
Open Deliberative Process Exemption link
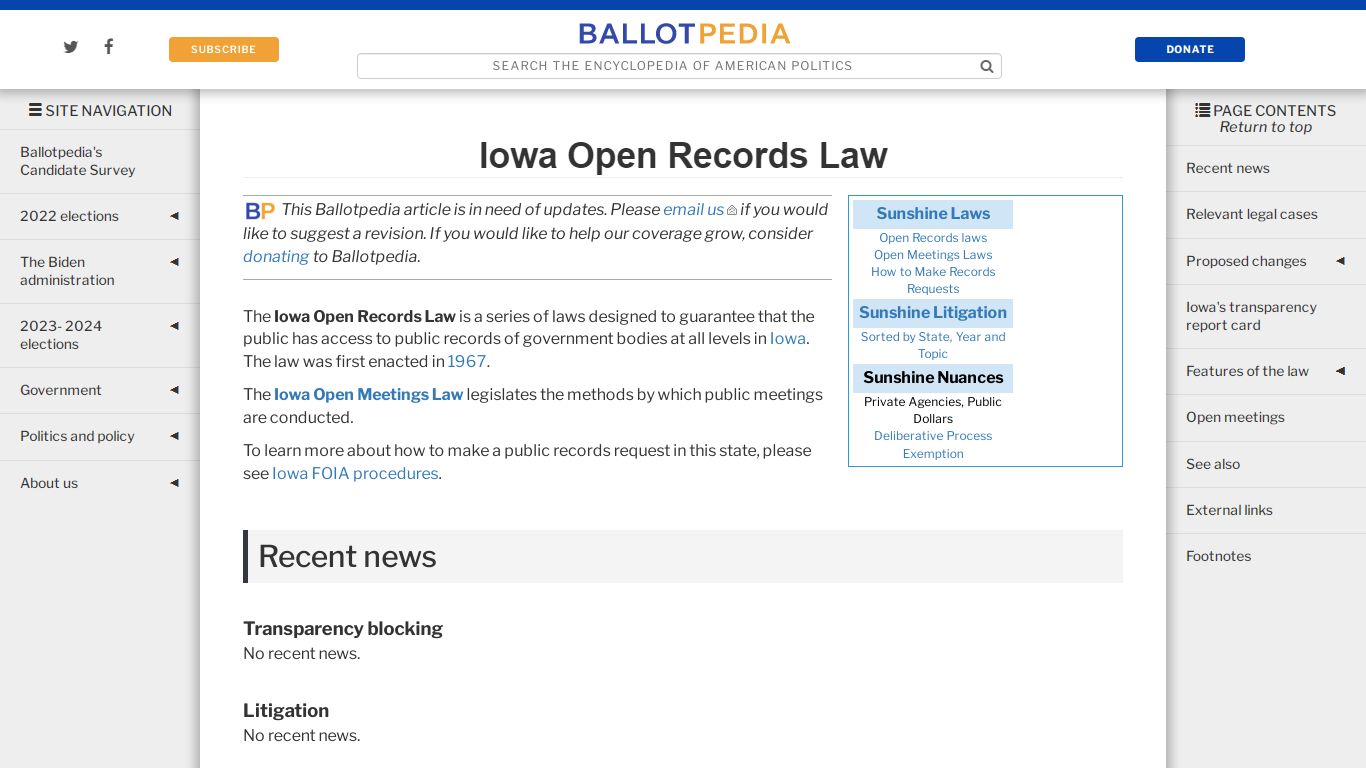pos(933,444)
